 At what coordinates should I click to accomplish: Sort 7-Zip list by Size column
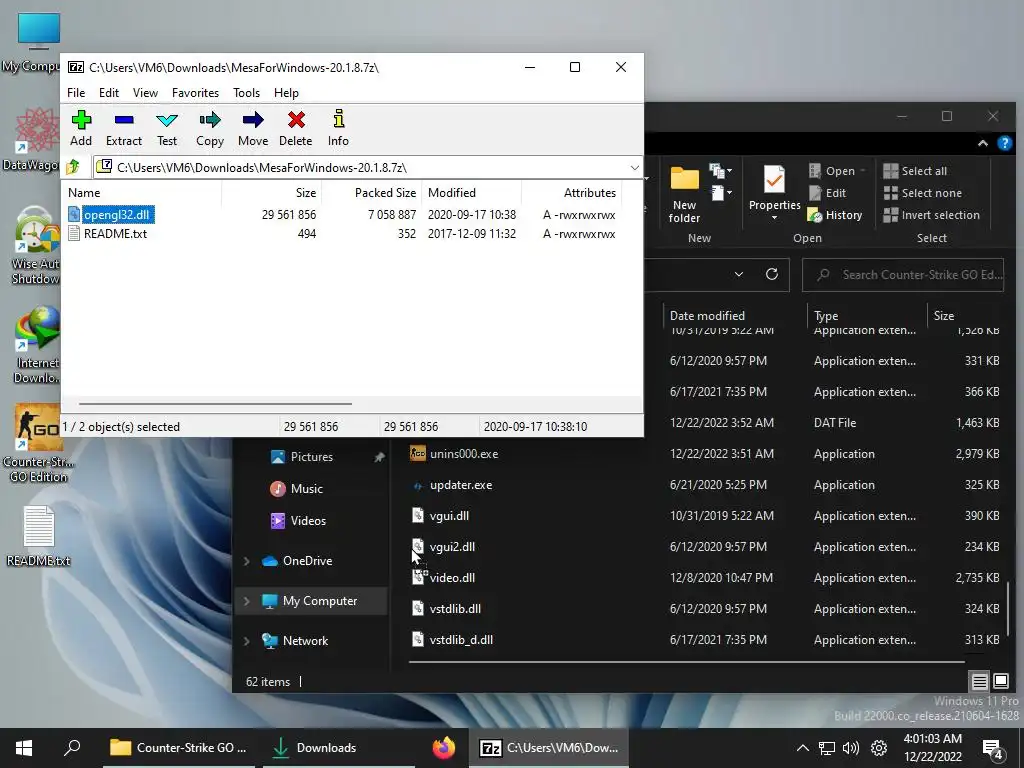272,193
